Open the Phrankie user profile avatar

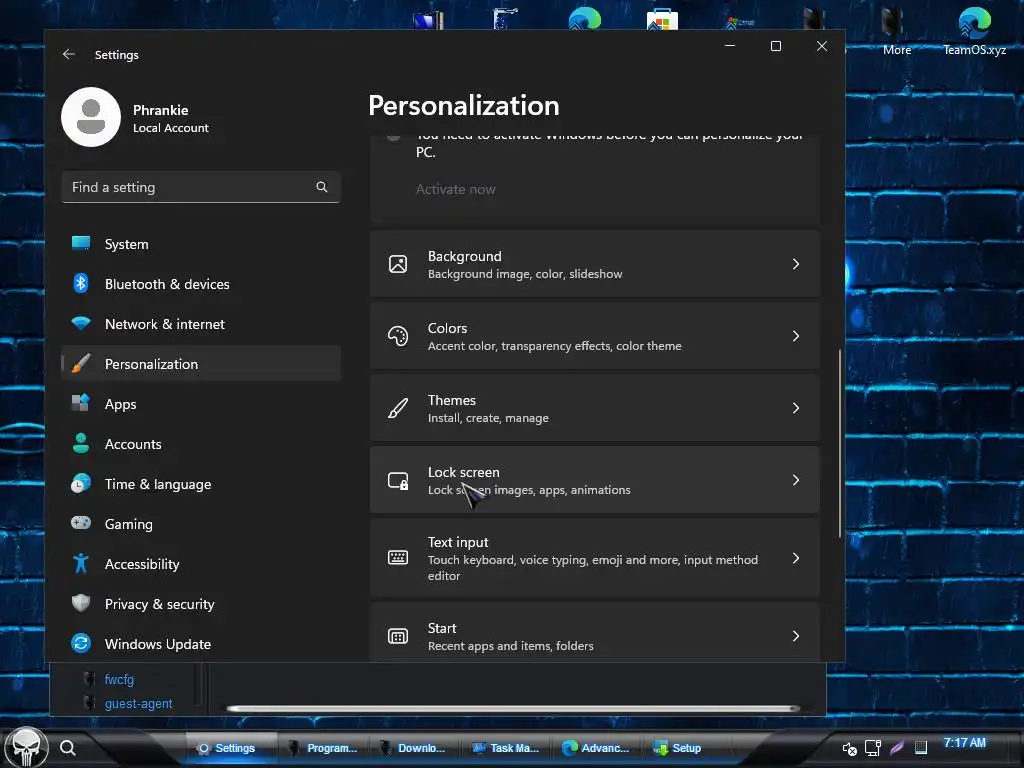click(x=91, y=118)
